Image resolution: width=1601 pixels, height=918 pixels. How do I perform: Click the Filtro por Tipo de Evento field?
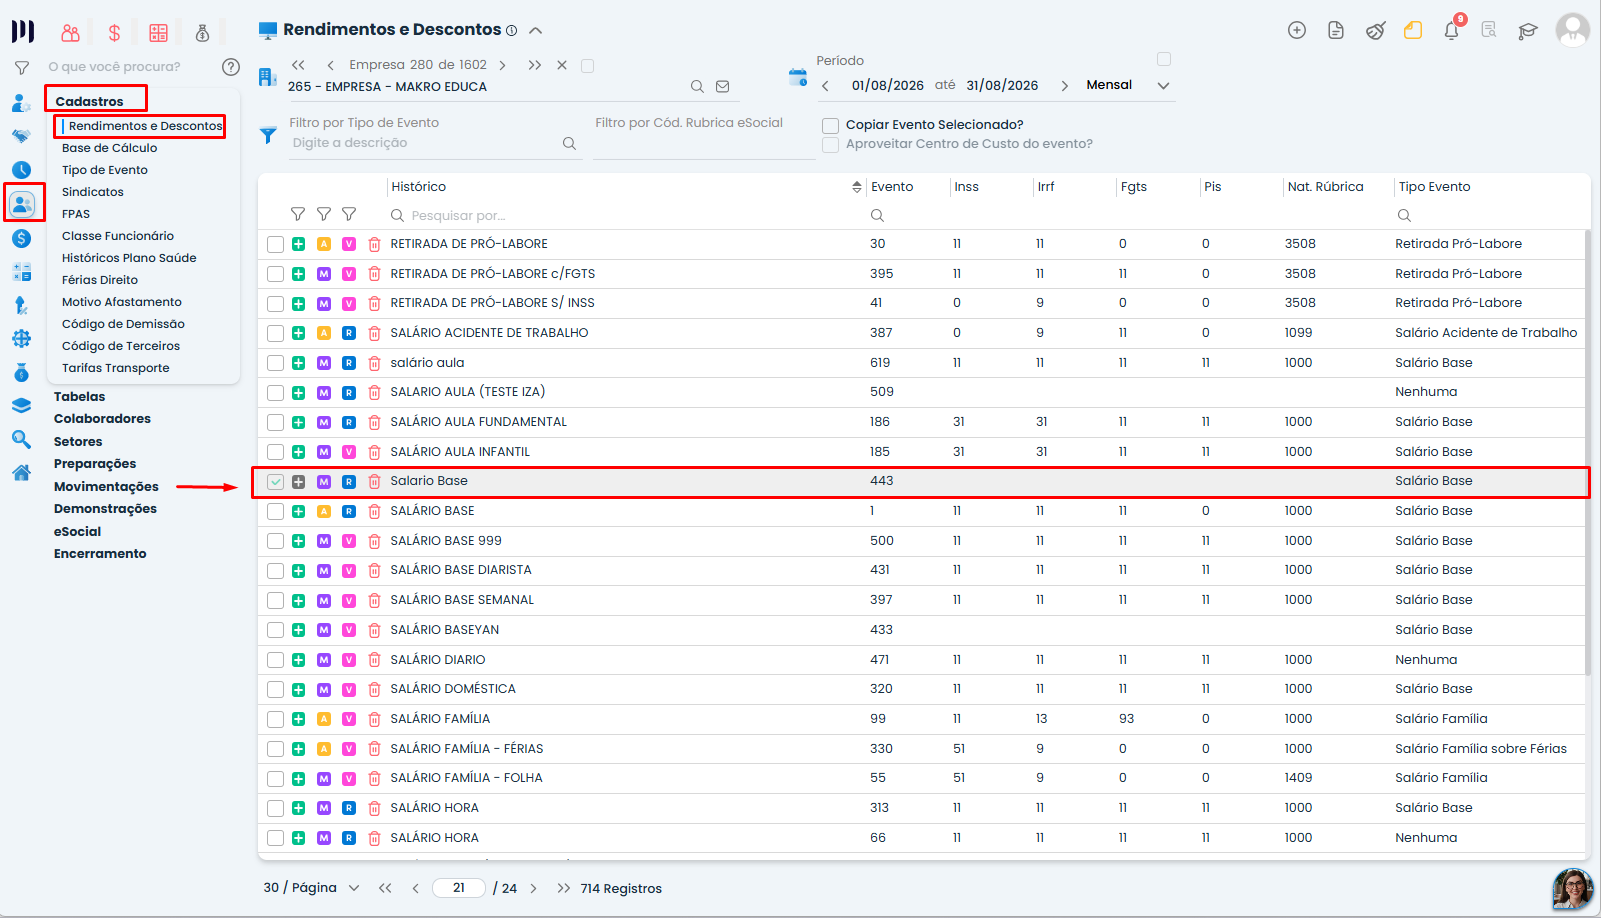click(434, 143)
